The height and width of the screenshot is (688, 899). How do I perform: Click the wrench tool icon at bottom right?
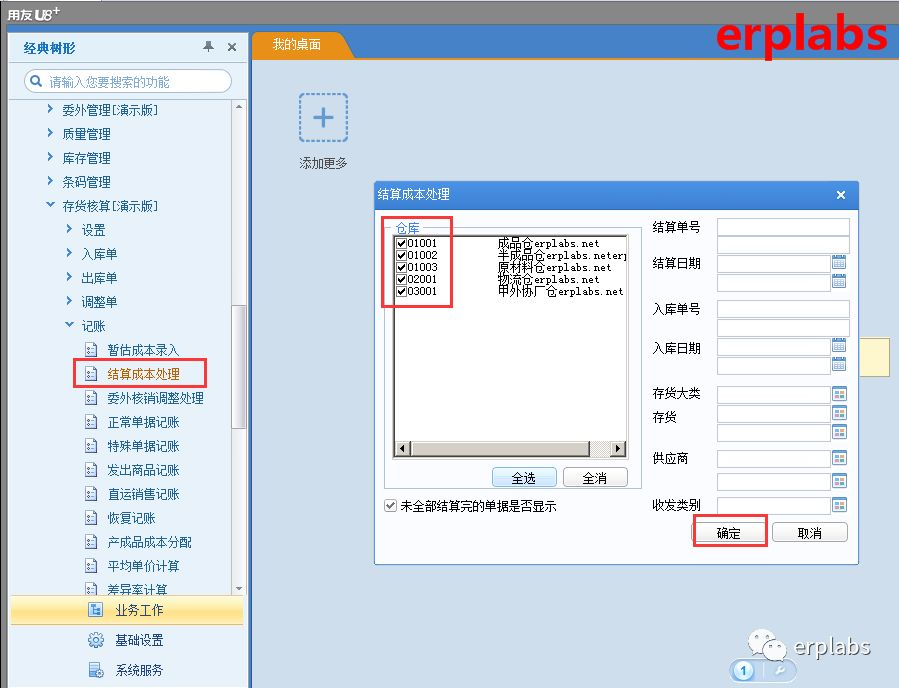tap(780, 670)
